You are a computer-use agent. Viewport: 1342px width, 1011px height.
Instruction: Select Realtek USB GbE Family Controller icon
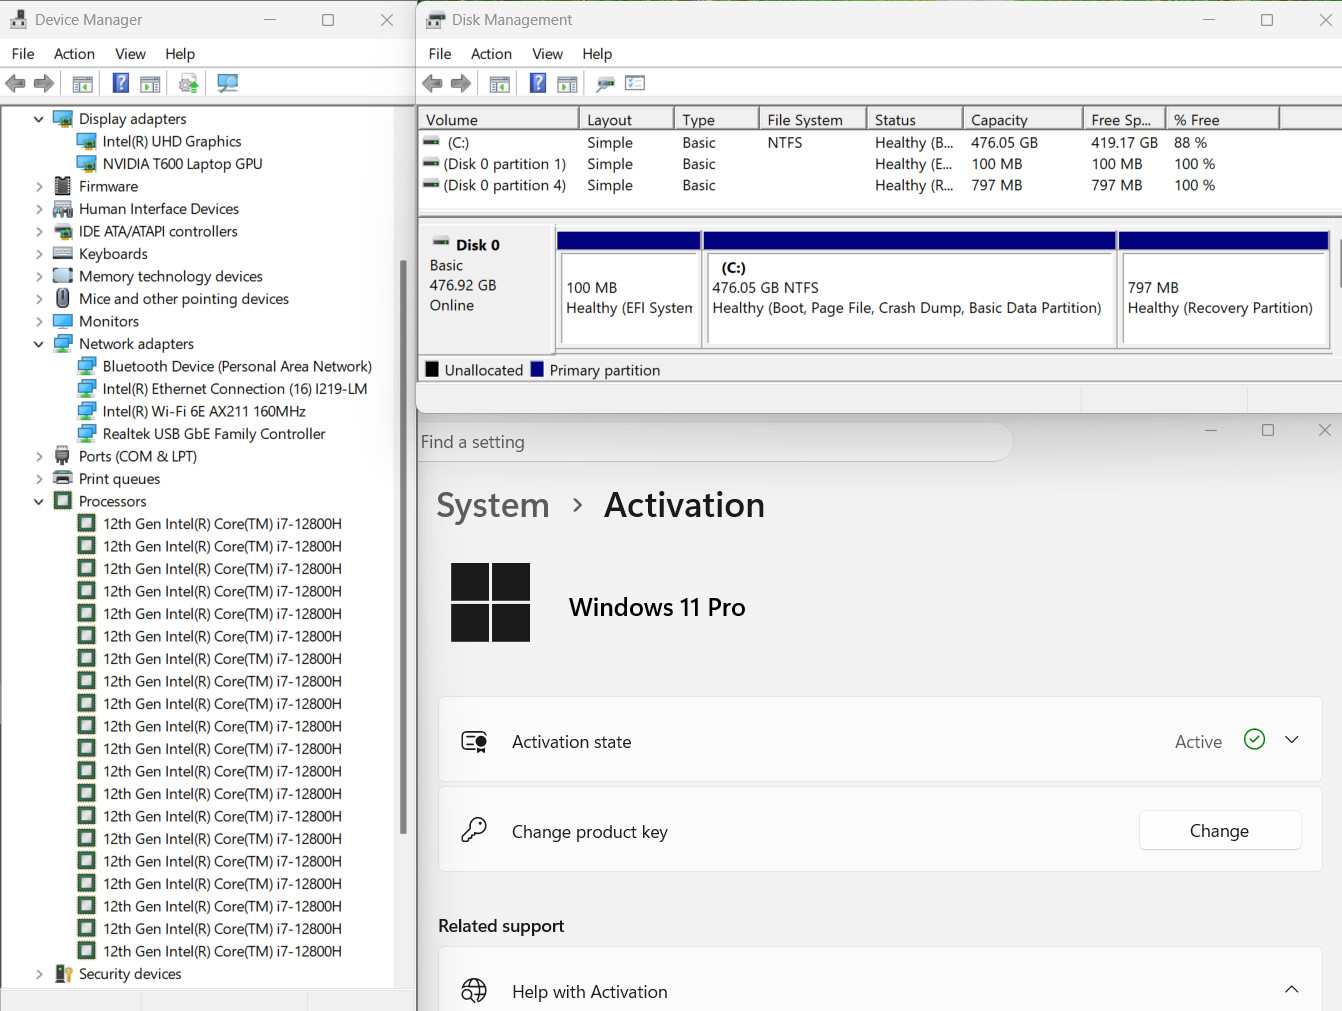pyautogui.click(x=87, y=434)
